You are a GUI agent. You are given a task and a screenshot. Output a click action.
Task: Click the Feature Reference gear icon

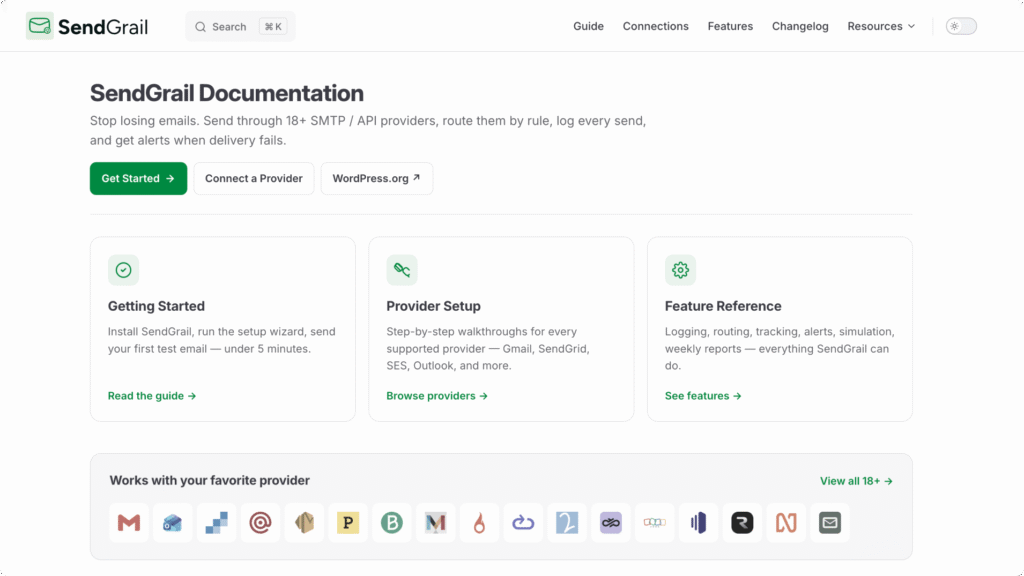coord(680,270)
